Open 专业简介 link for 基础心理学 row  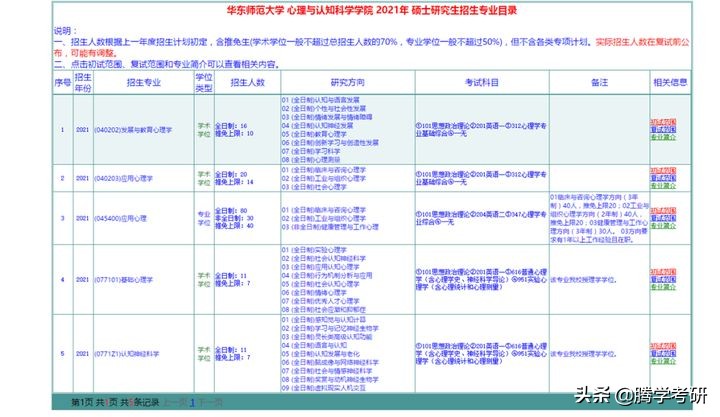click(663, 287)
